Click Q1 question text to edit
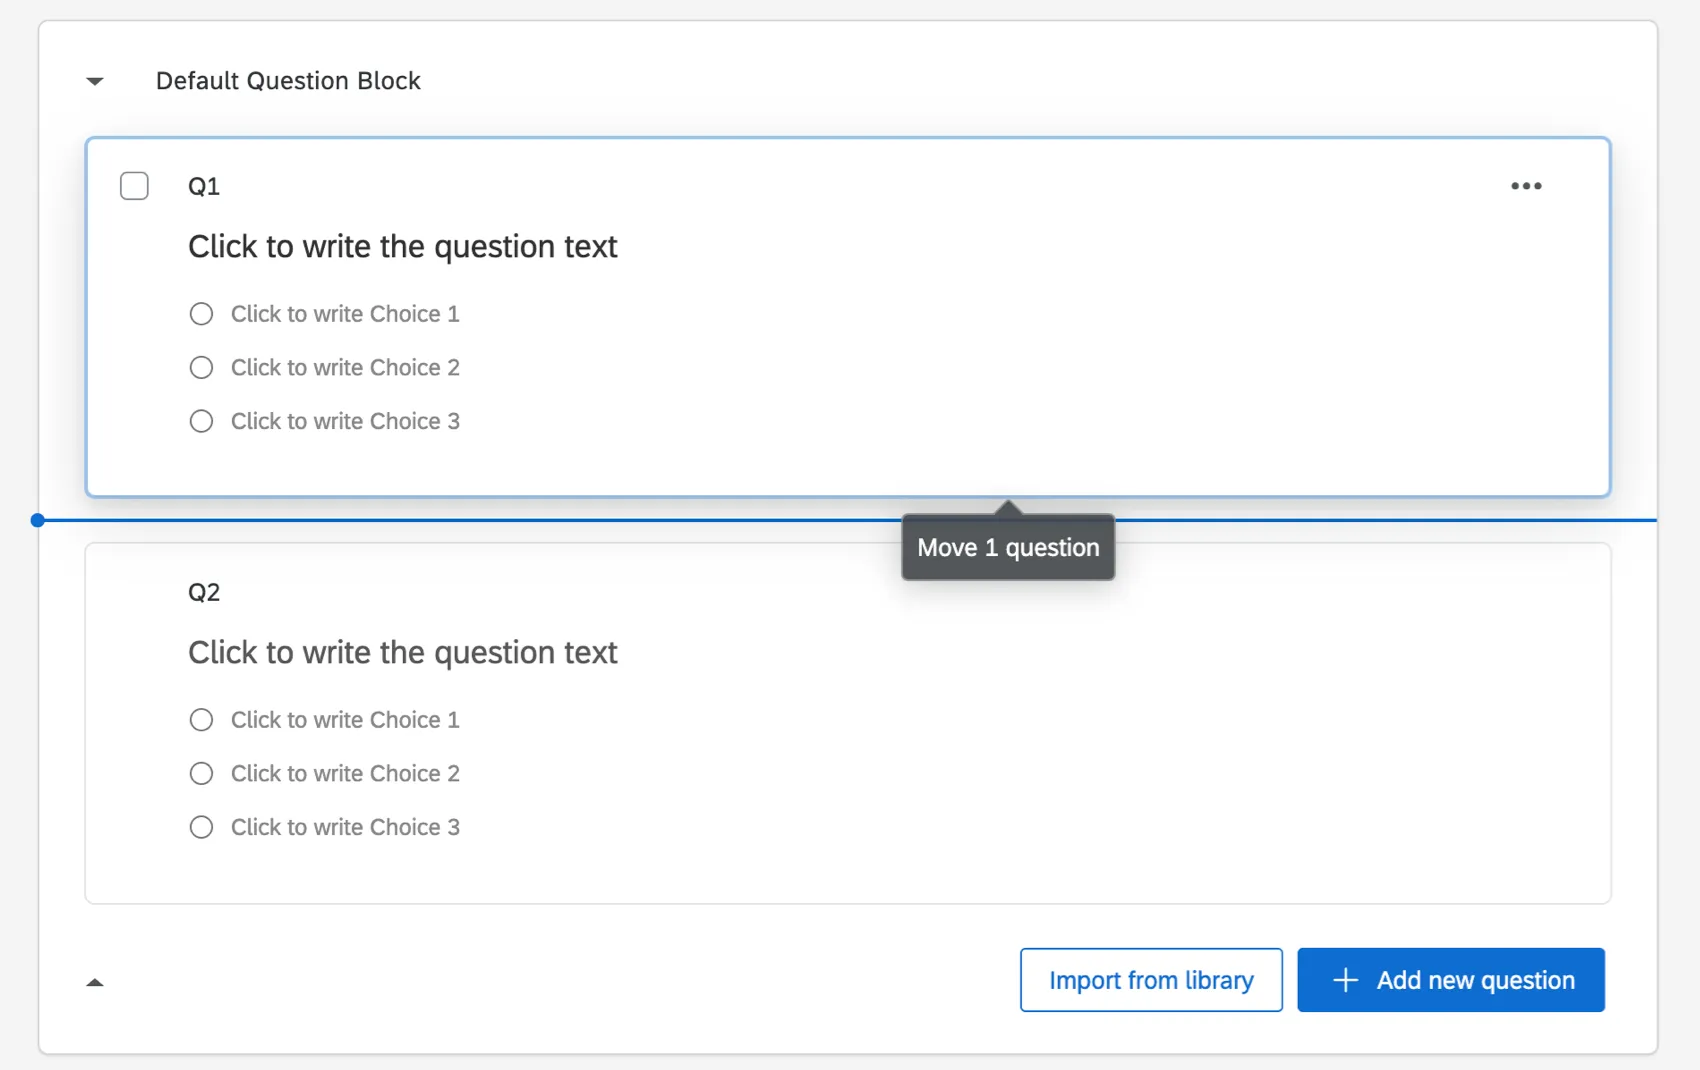This screenshot has height=1070, width=1700. click(403, 246)
